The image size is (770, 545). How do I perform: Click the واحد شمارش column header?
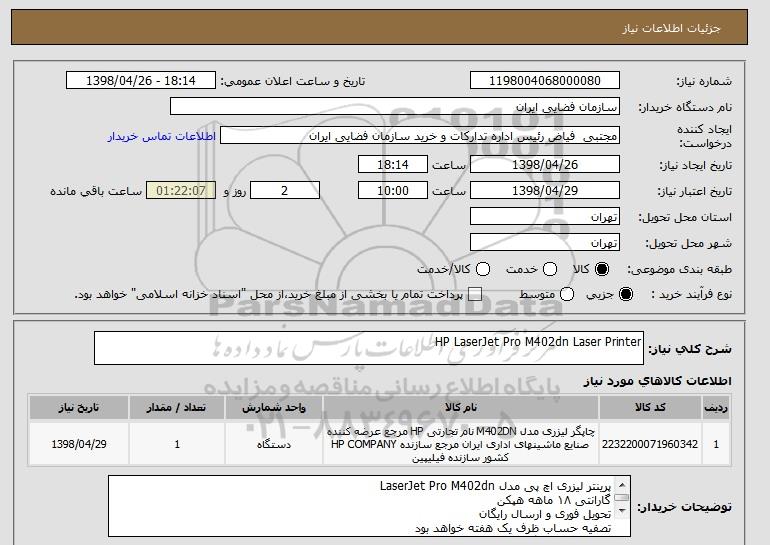click(274, 408)
